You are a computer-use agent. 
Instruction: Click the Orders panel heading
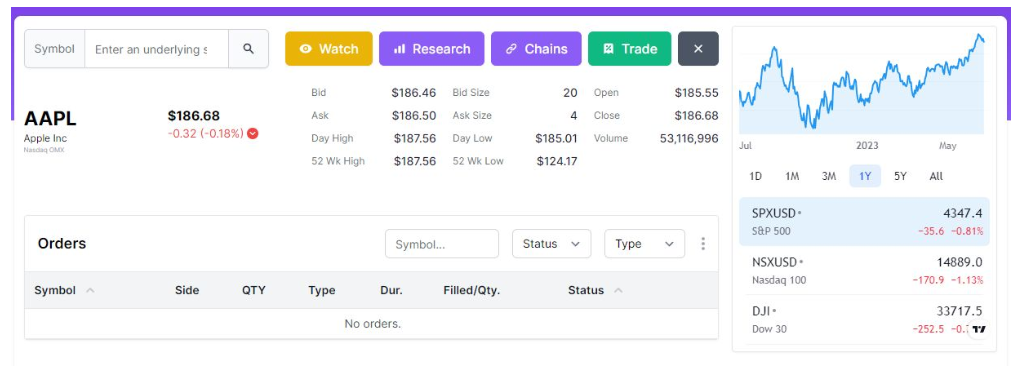point(62,244)
